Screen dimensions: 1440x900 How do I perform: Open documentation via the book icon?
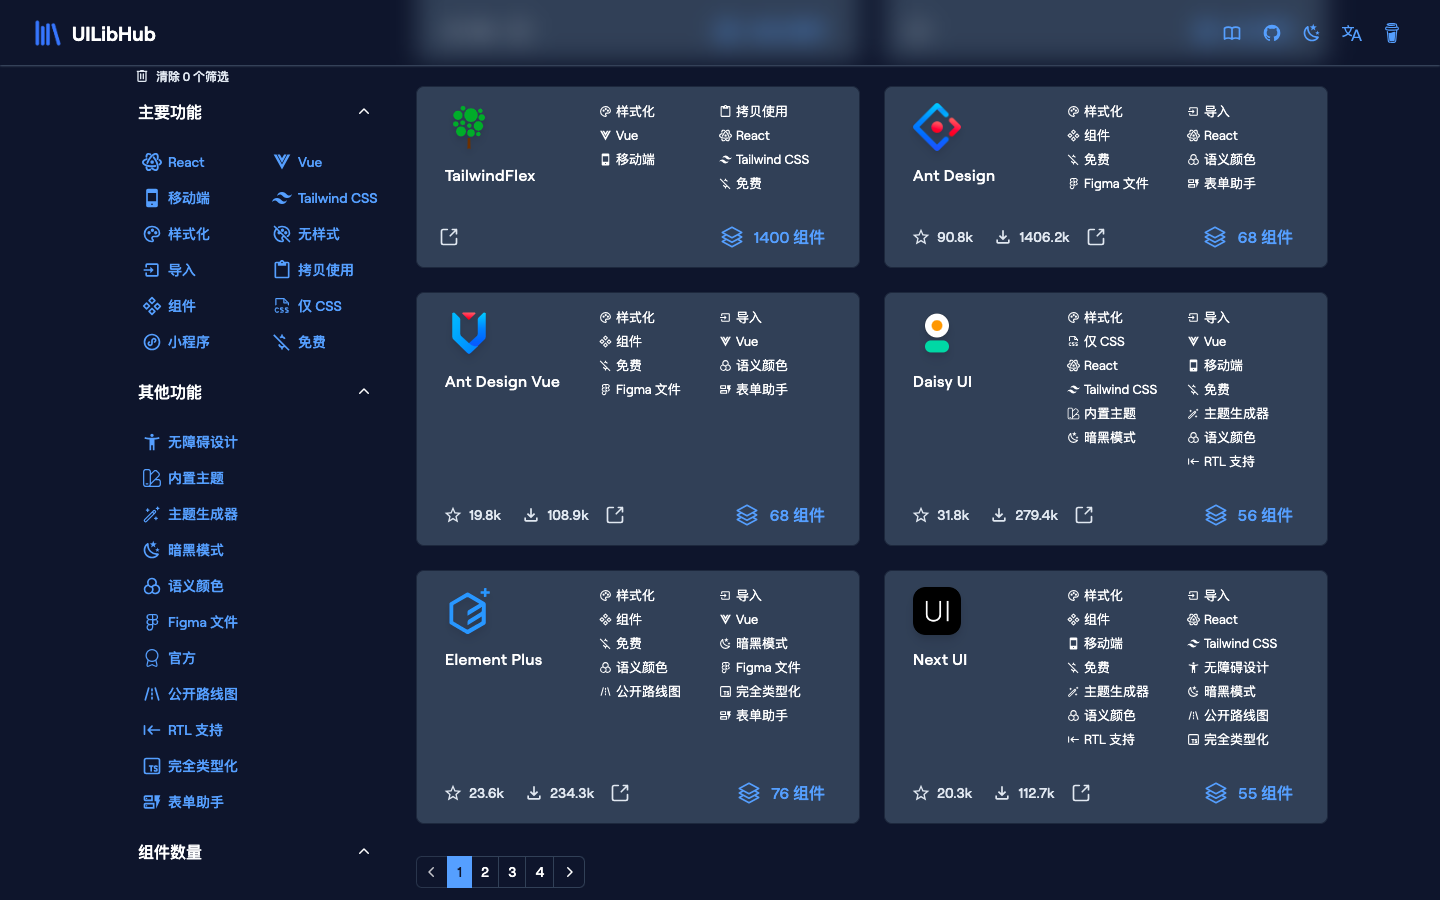point(1231,32)
